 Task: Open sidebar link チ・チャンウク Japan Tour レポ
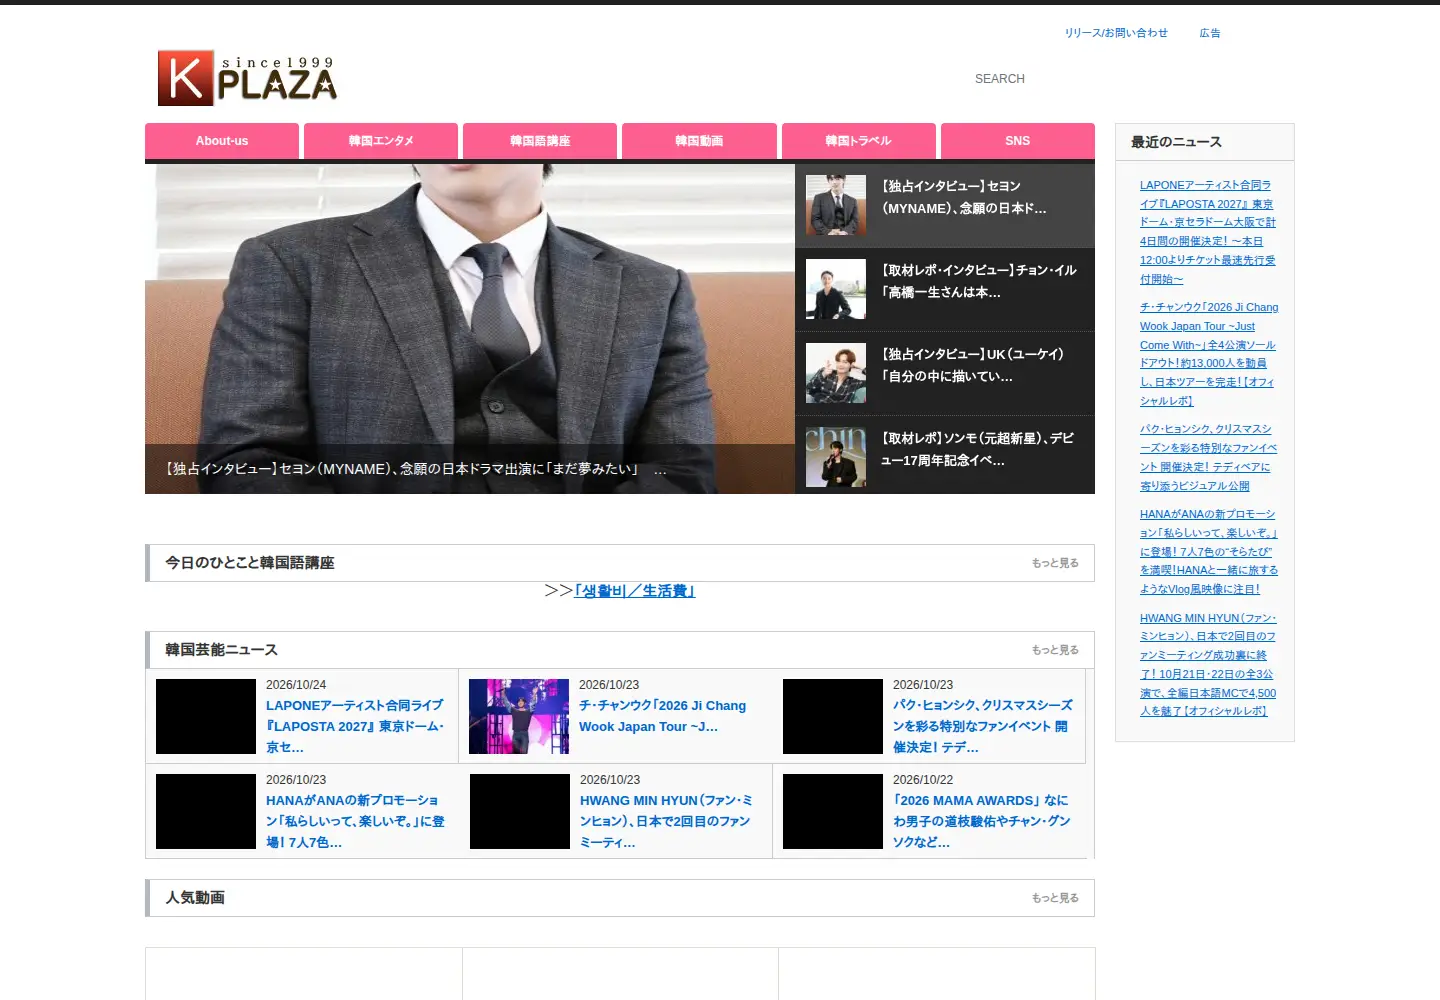1209,354
